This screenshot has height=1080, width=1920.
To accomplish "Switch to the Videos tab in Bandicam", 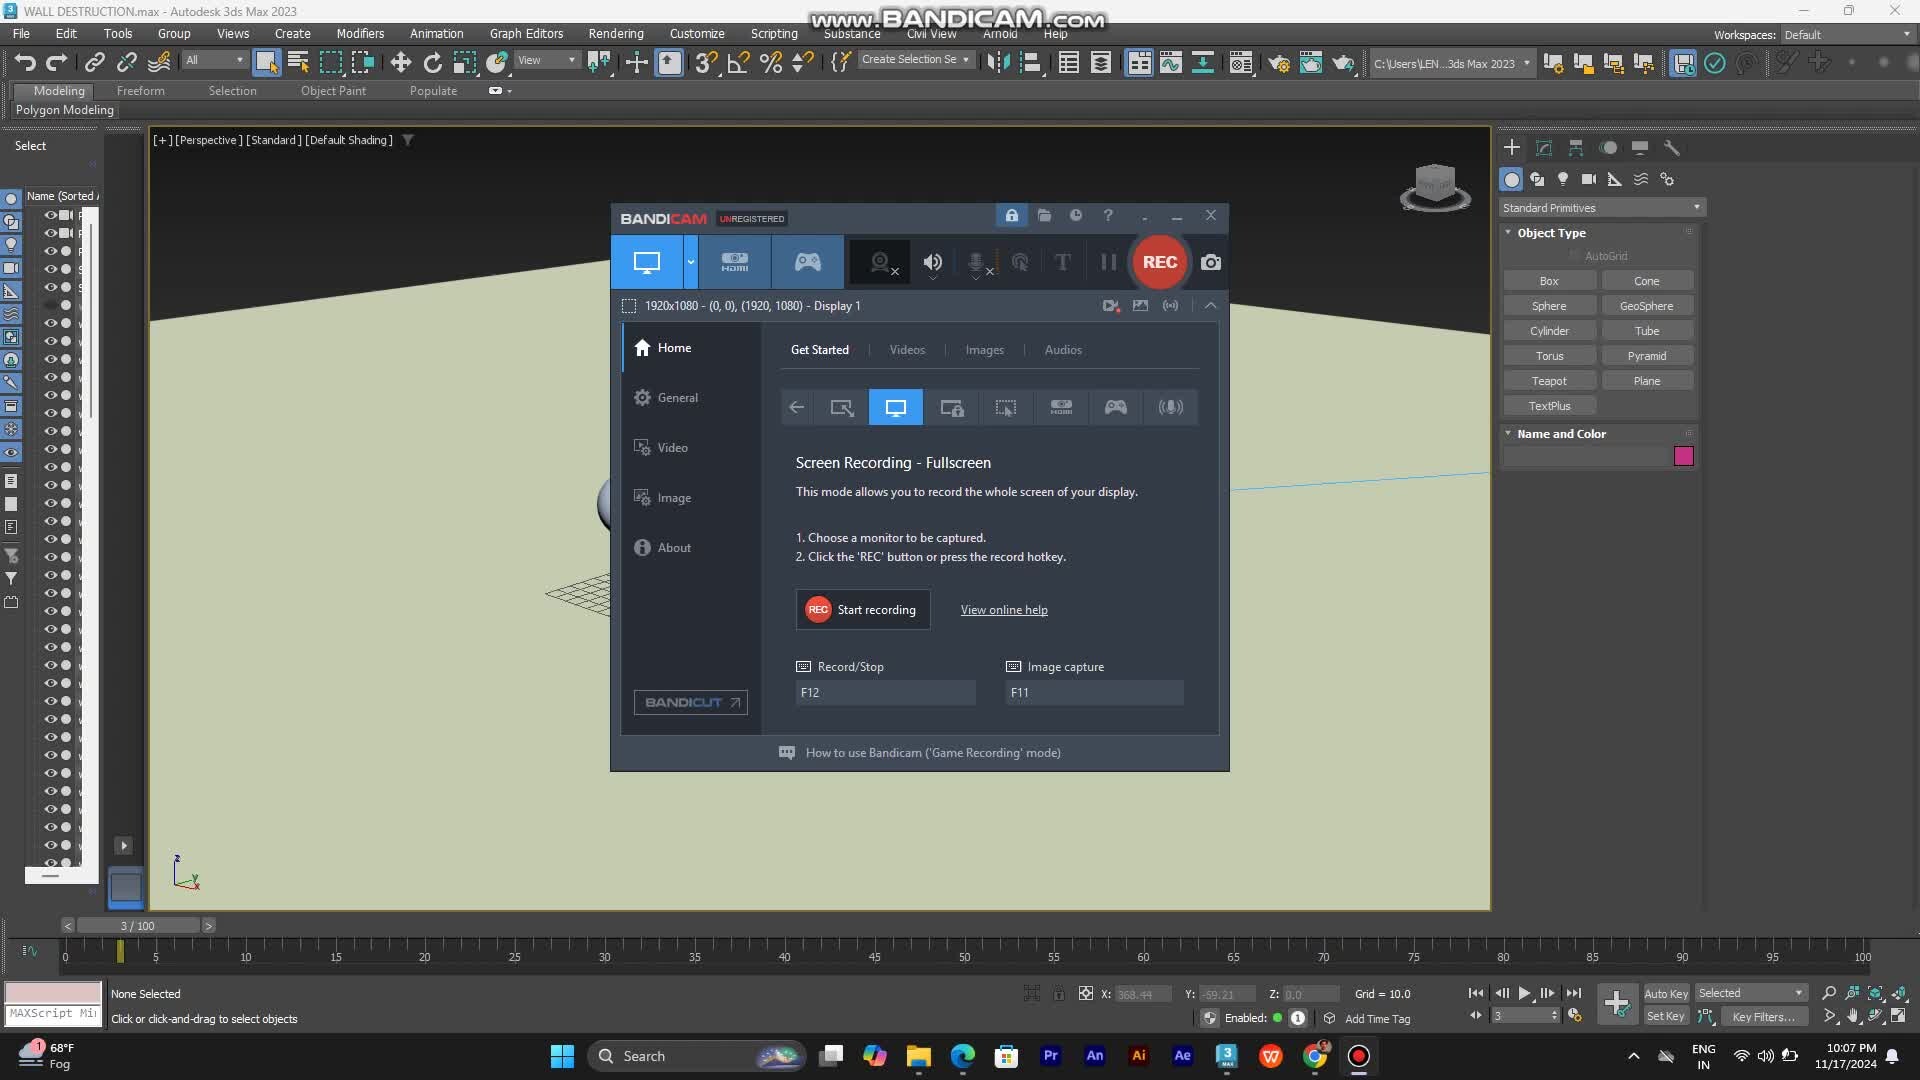I will point(907,349).
